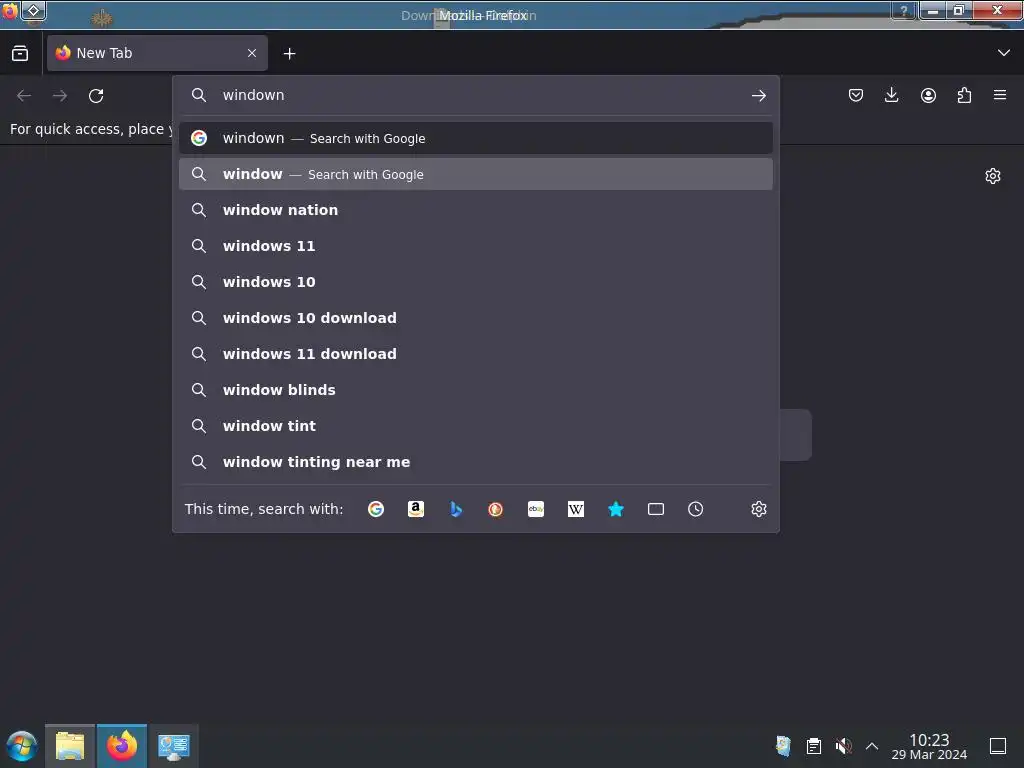This screenshot has width=1024, height=768.
Task: Pick the 'window blinds' suggestion
Action: click(x=475, y=390)
